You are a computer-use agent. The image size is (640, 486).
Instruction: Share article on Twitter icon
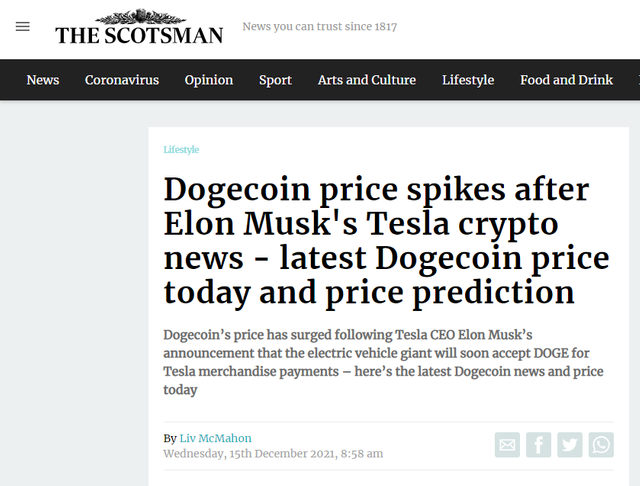coord(570,444)
